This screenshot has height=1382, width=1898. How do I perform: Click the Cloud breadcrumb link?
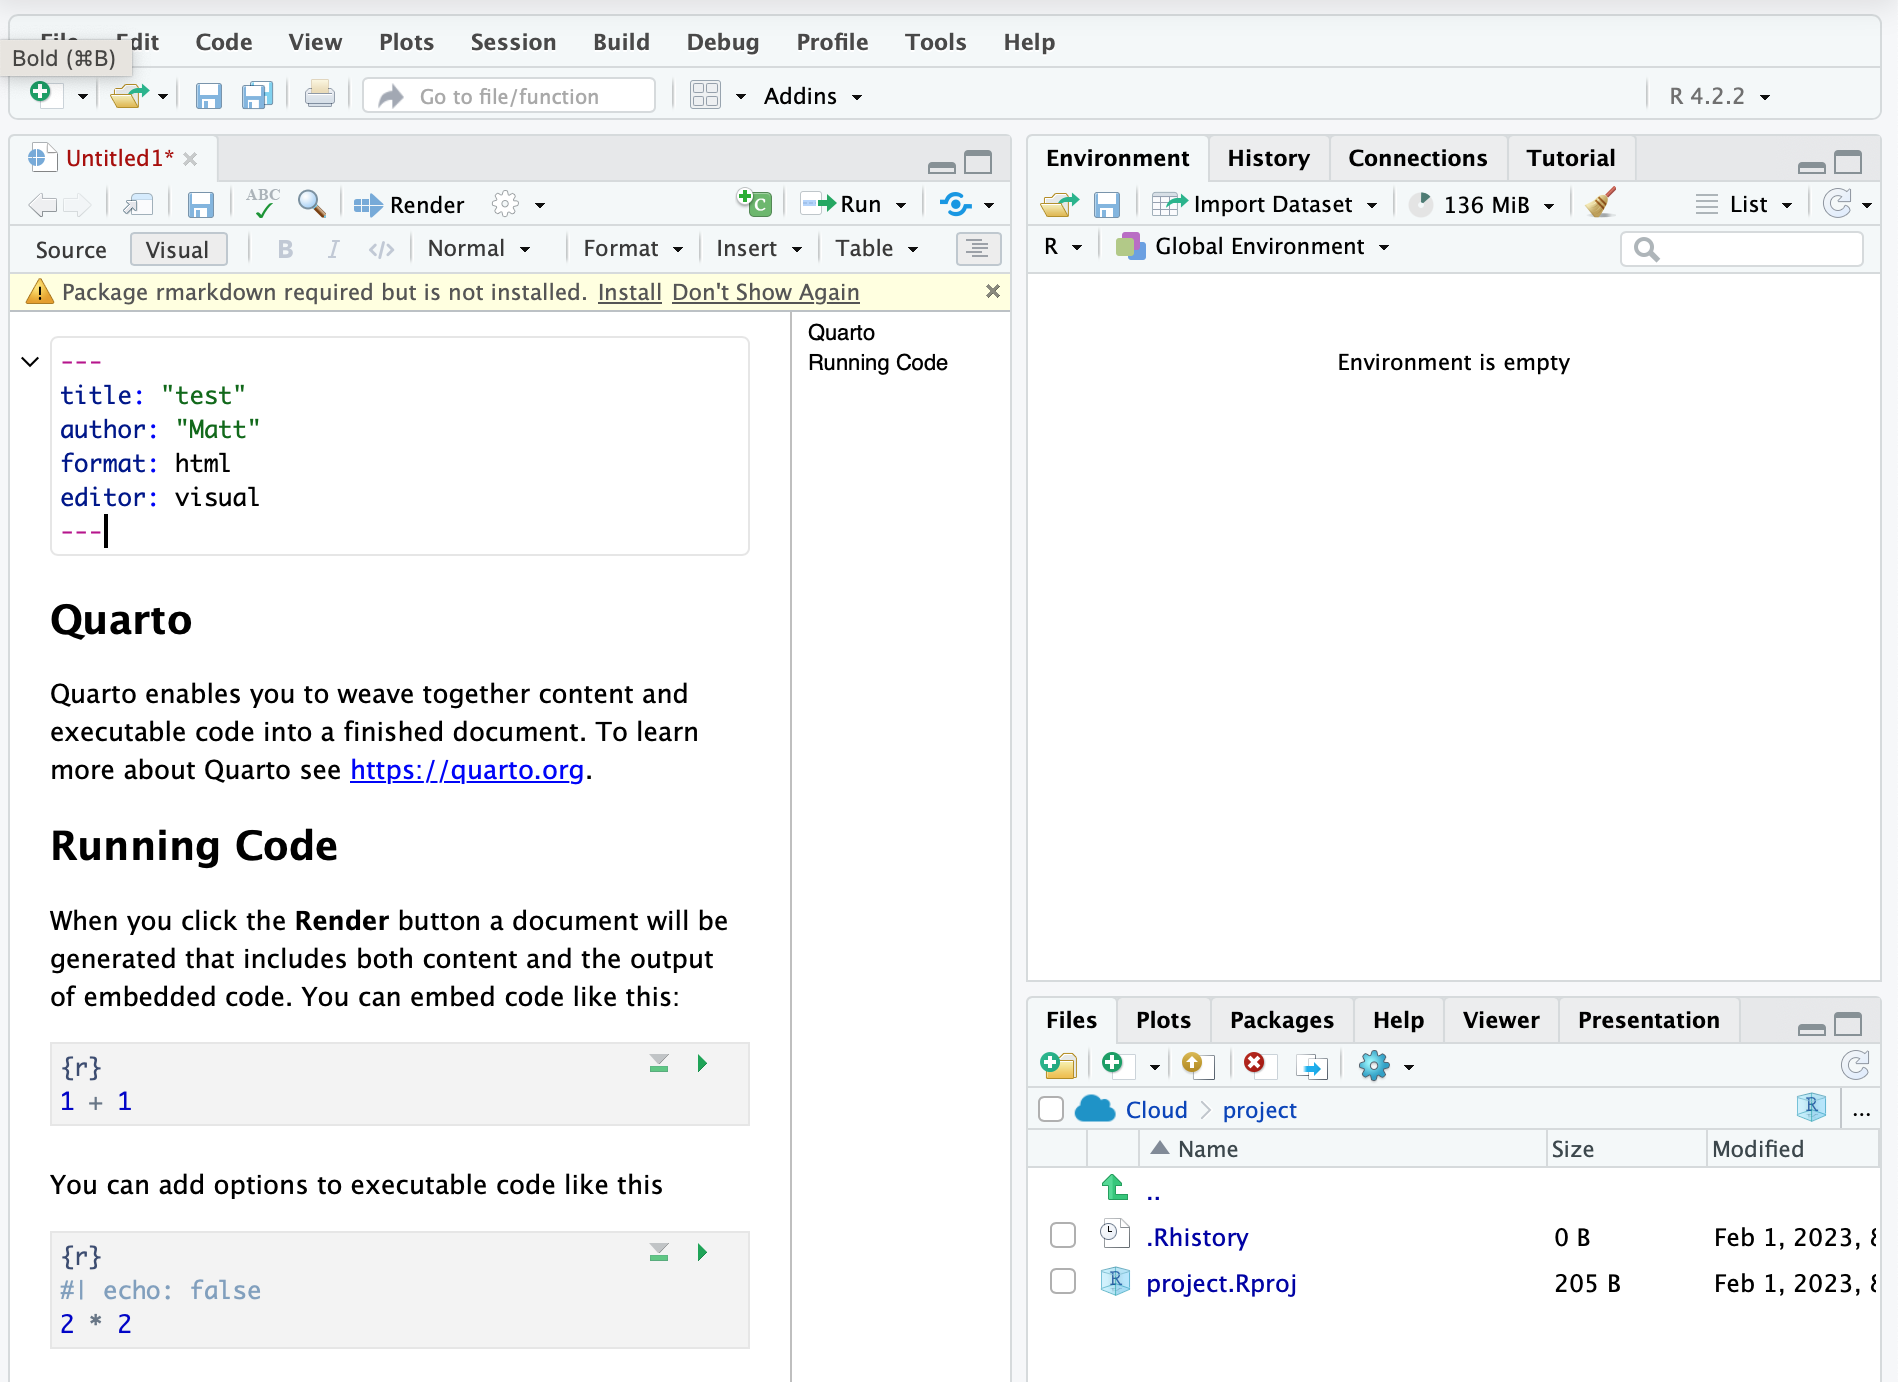click(1156, 1110)
